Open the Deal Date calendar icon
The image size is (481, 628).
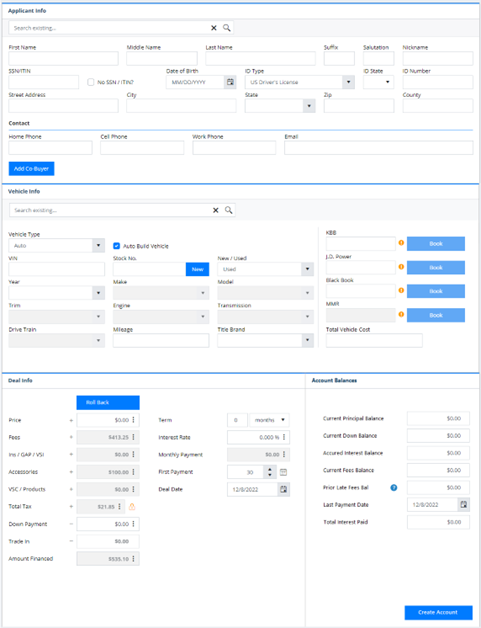284,489
